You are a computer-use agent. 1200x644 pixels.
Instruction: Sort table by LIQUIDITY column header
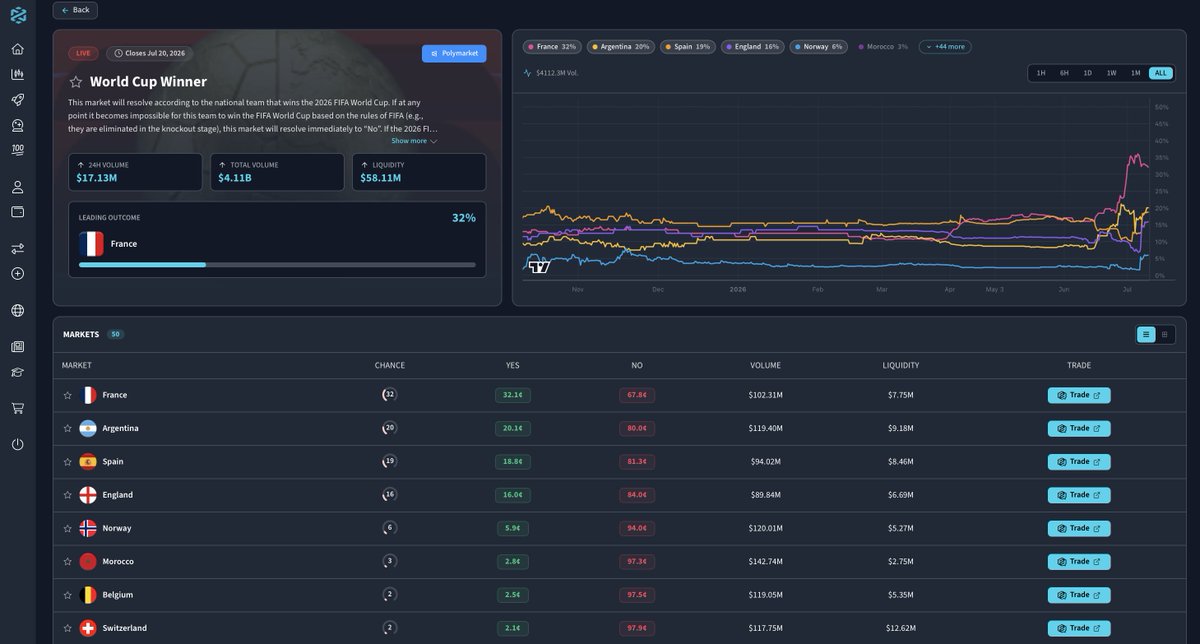coord(901,365)
